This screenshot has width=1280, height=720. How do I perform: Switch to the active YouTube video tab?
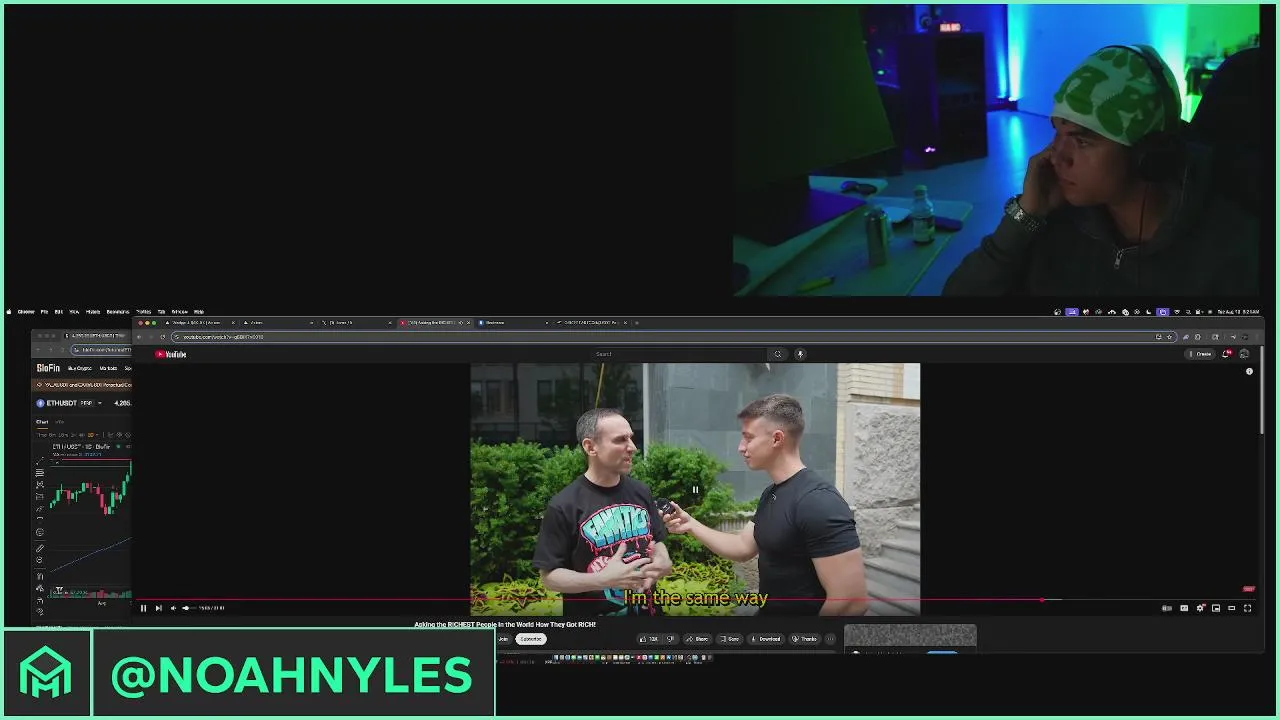click(433, 323)
